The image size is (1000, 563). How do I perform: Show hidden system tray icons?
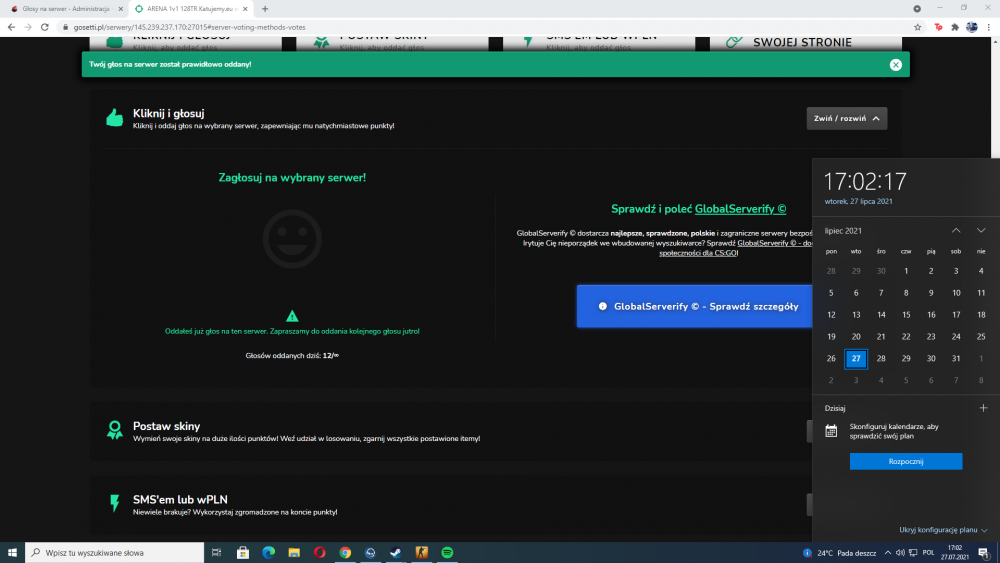887,553
